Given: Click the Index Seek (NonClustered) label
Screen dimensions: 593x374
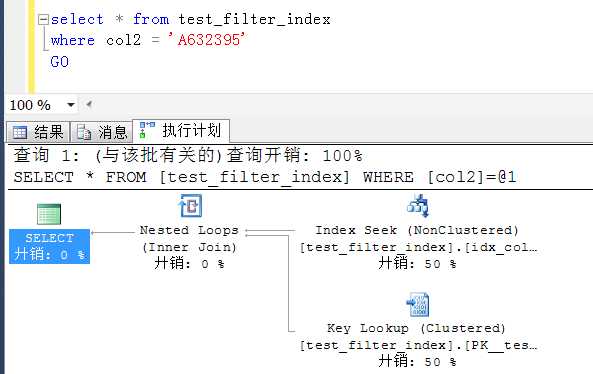Looking at the screenshot, I should click(x=417, y=230).
